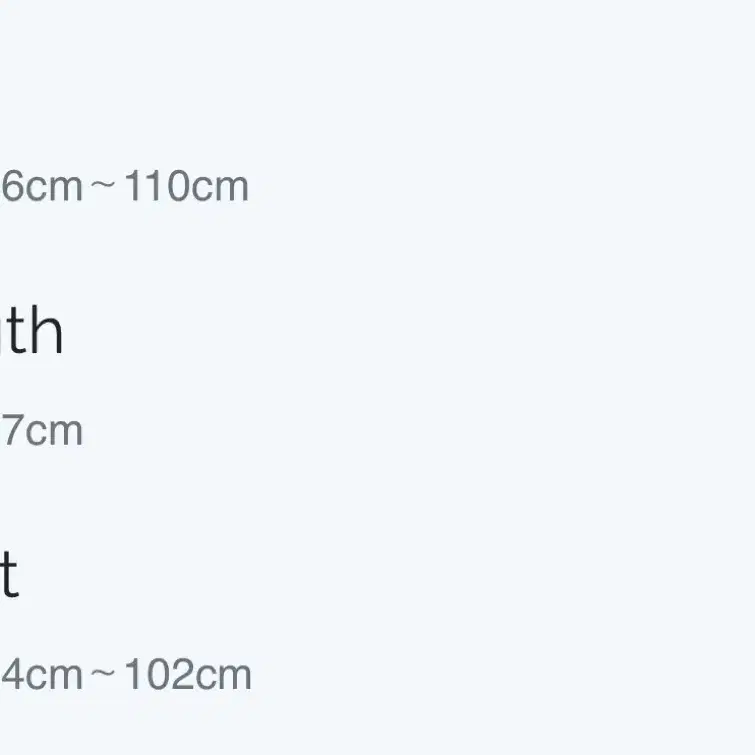Click the '102' digits in bottom range

(157, 675)
